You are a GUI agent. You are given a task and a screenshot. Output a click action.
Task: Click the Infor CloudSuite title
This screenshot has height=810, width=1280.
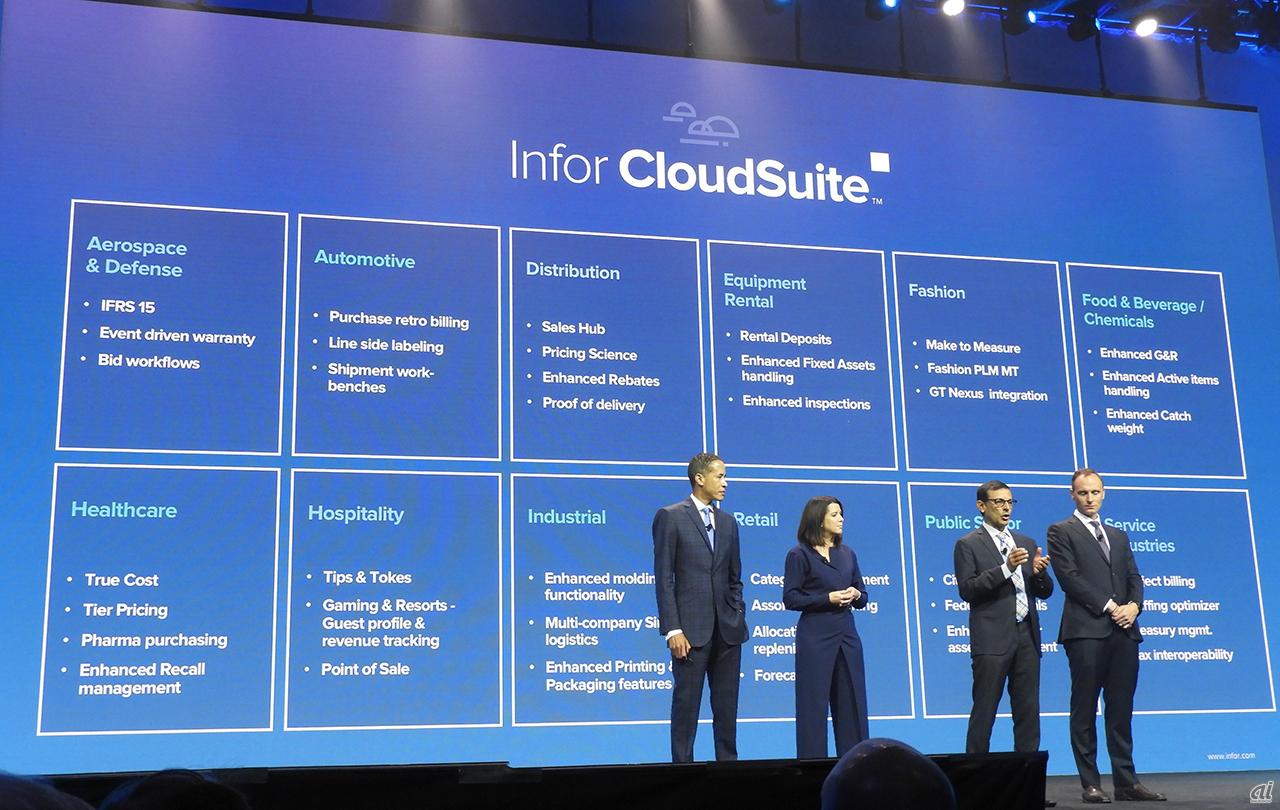pos(700,172)
